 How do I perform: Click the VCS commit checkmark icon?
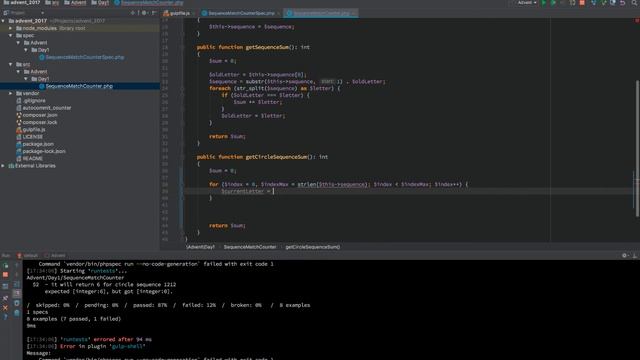pos(603,3)
